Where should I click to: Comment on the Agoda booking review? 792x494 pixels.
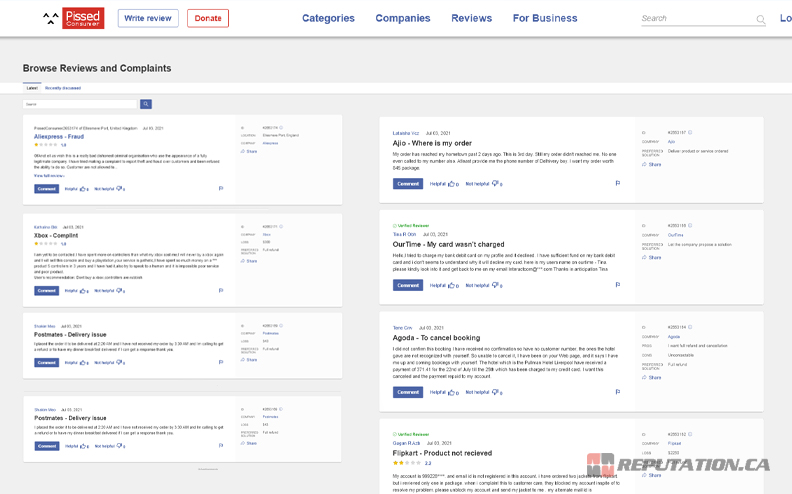tap(408, 392)
